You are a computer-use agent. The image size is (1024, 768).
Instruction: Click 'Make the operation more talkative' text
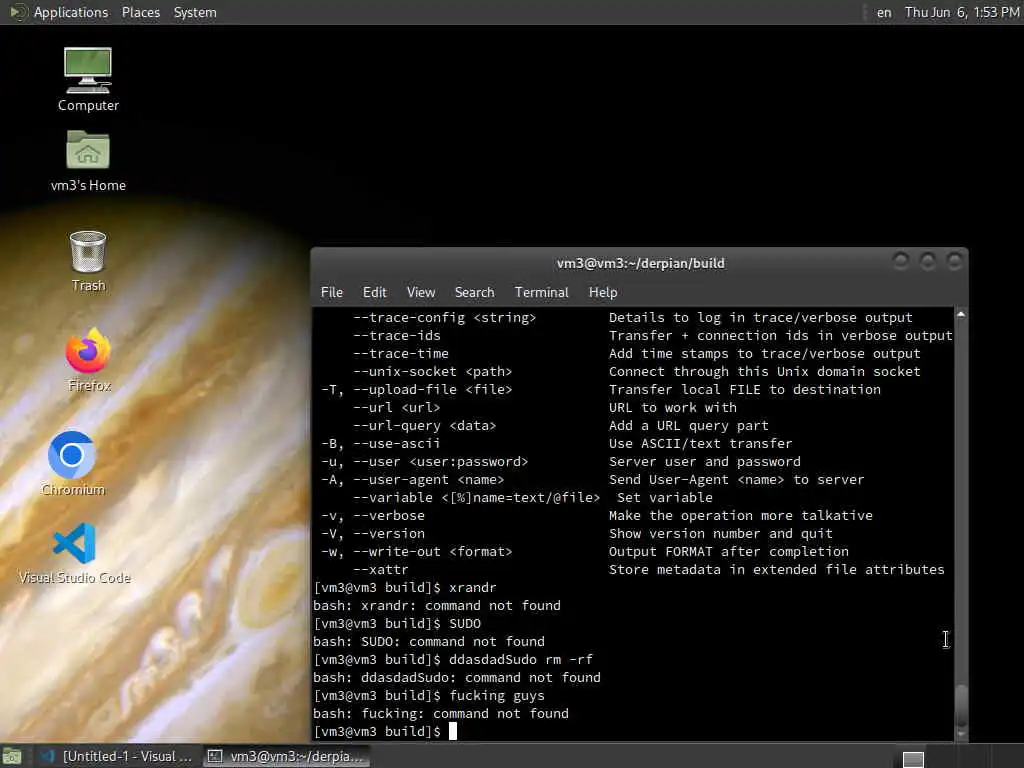pyautogui.click(x=741, y=516)
